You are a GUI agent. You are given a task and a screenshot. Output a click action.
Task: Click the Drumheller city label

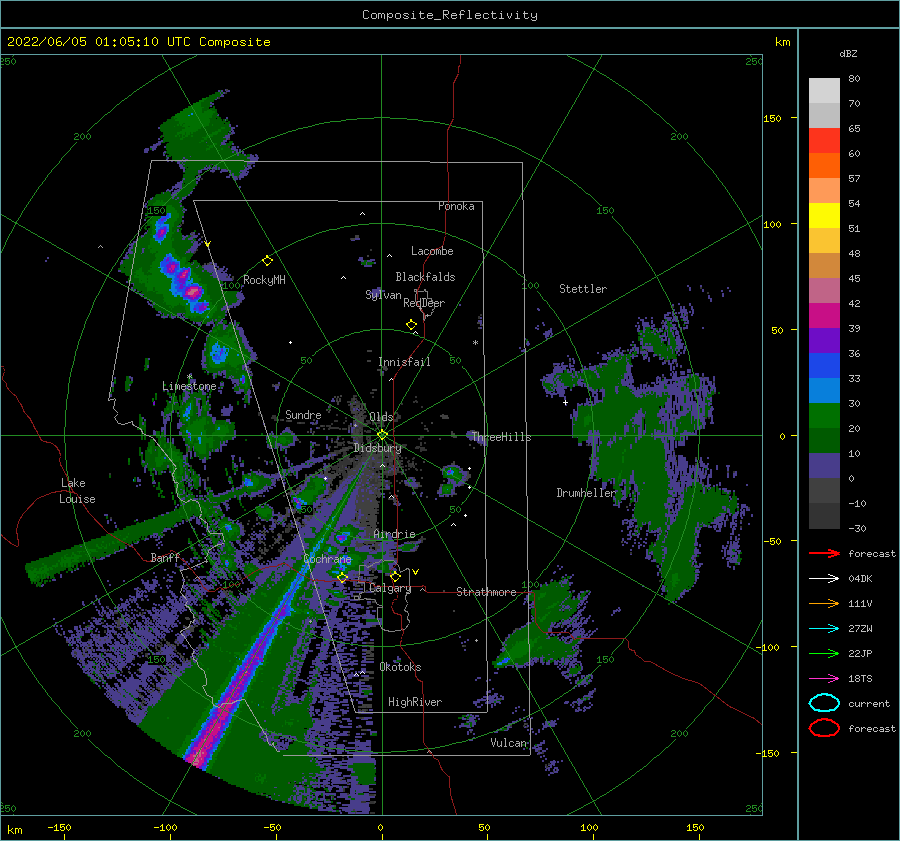pos(586,493)
